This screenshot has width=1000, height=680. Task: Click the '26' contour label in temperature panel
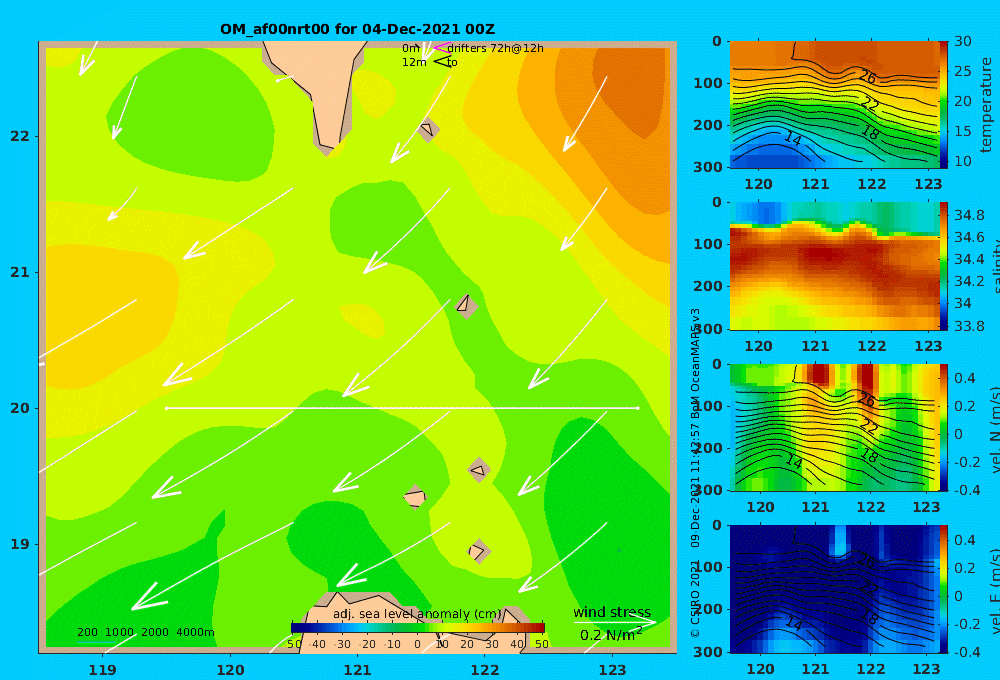(x=867, y=77)
